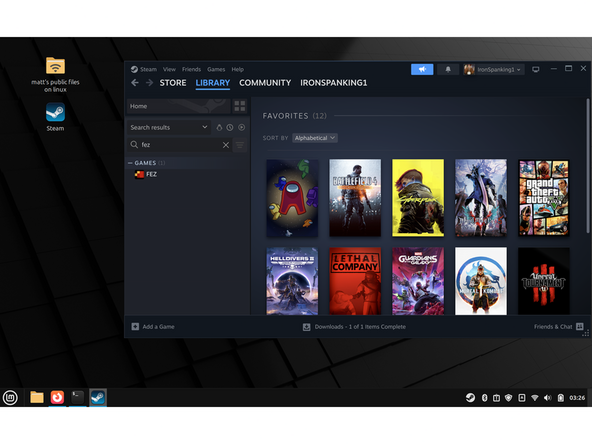Image resolution: width=592 pixels, height=444 pixels.
Task: Open IronSpanking1 account dropdown
Action: click(x=493, y=69)
